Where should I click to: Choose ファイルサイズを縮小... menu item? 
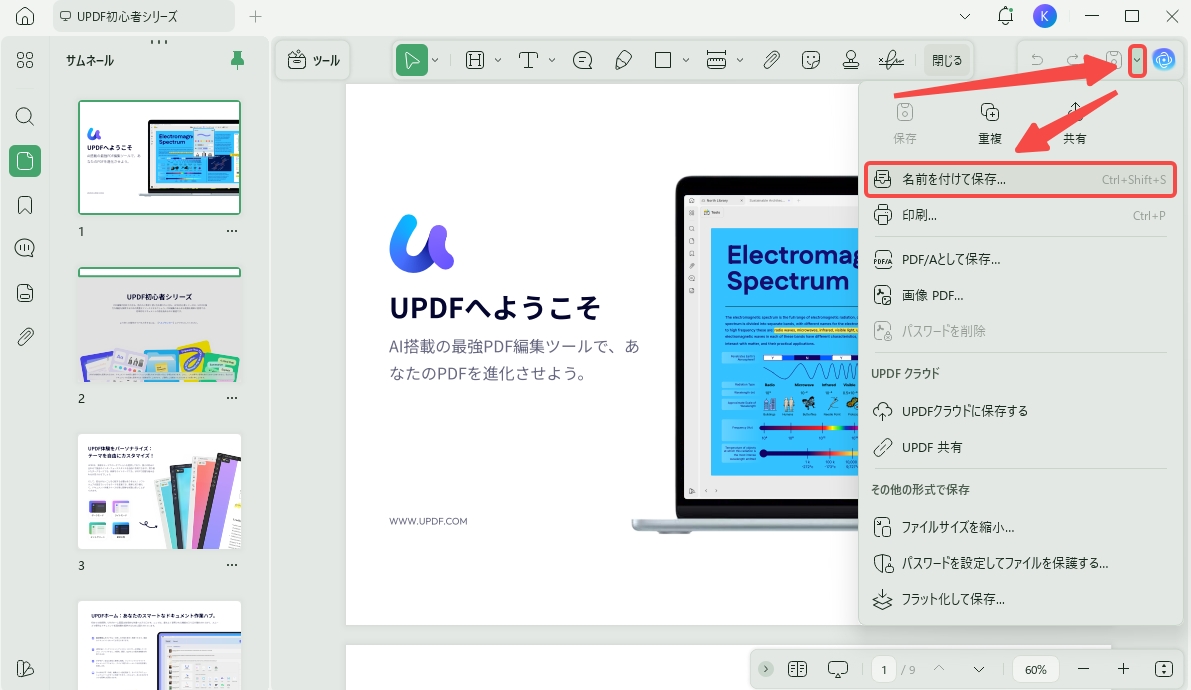(1020, 527)
